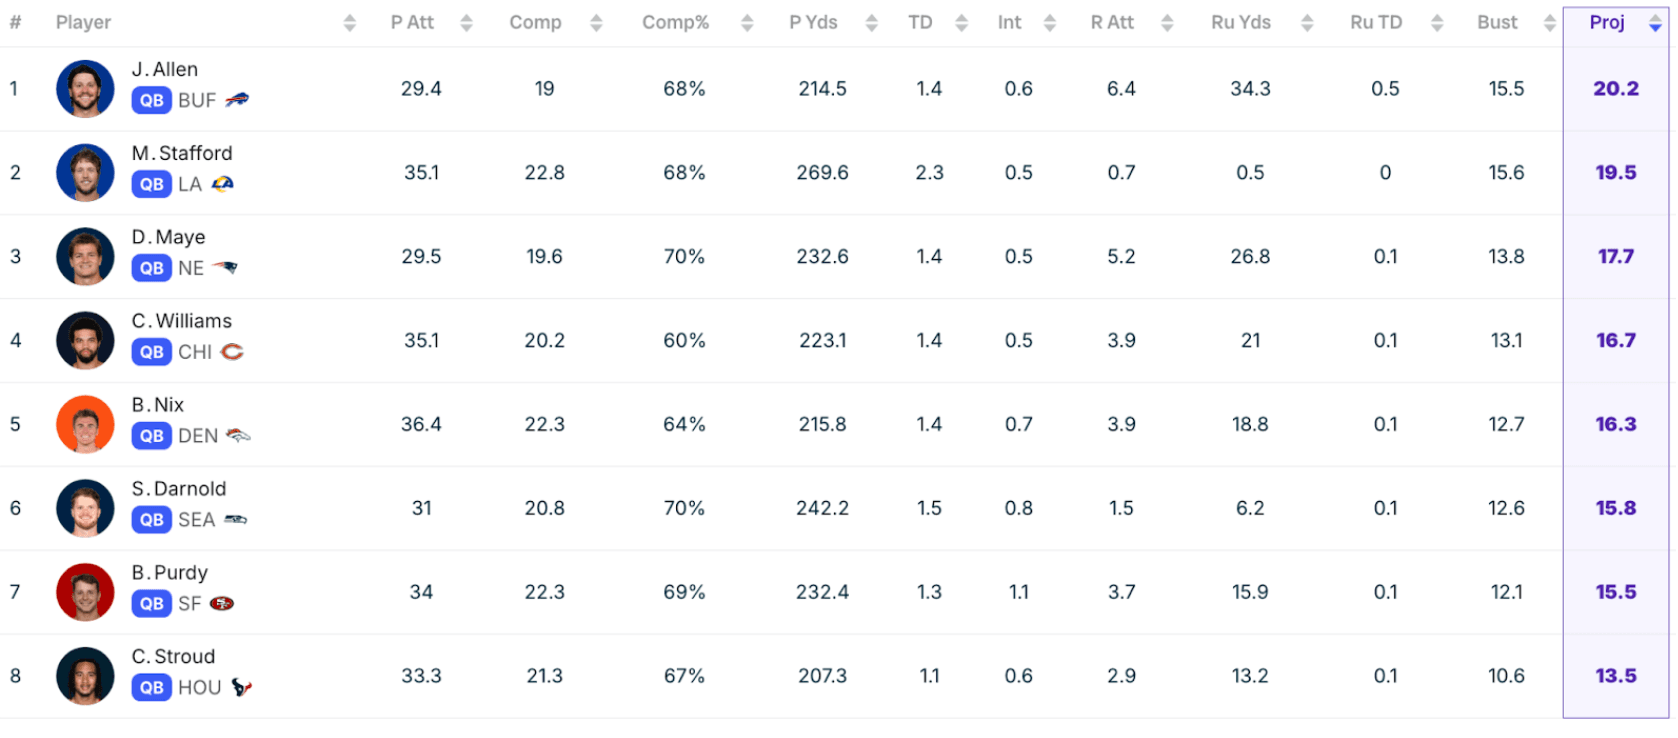1678x738 pixels.
Task: Click the Texans logo next to HOU
Action: coord(241,688)
